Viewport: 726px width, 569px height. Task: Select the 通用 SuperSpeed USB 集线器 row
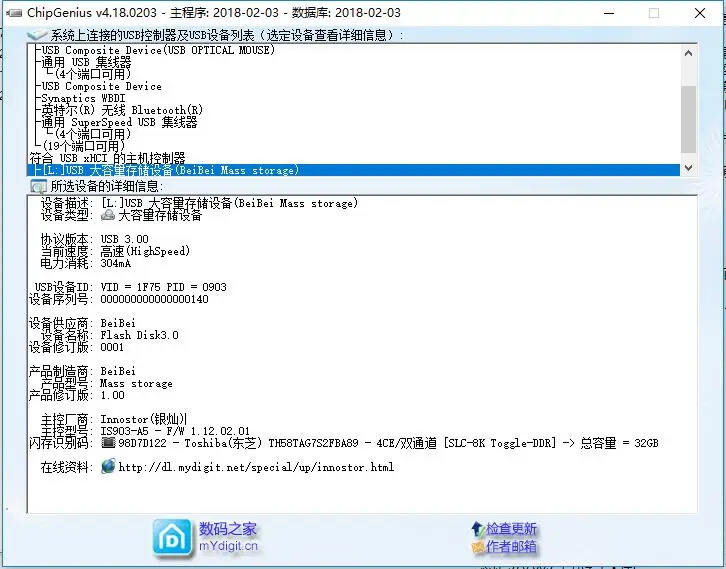(119, 122)
